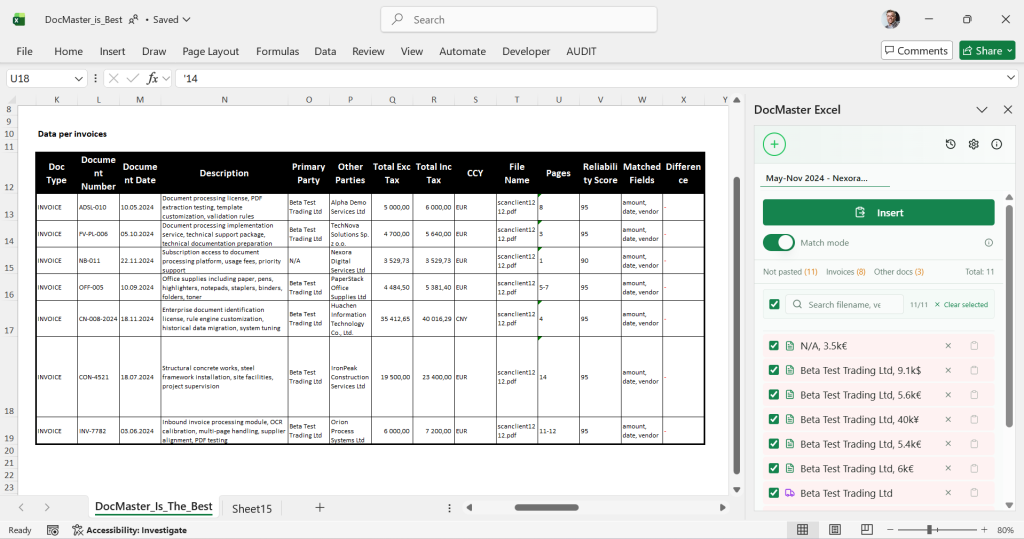The image size is (1024, 539).
Task: Open the Formulas ribbon tab
Action: [278, 51]
